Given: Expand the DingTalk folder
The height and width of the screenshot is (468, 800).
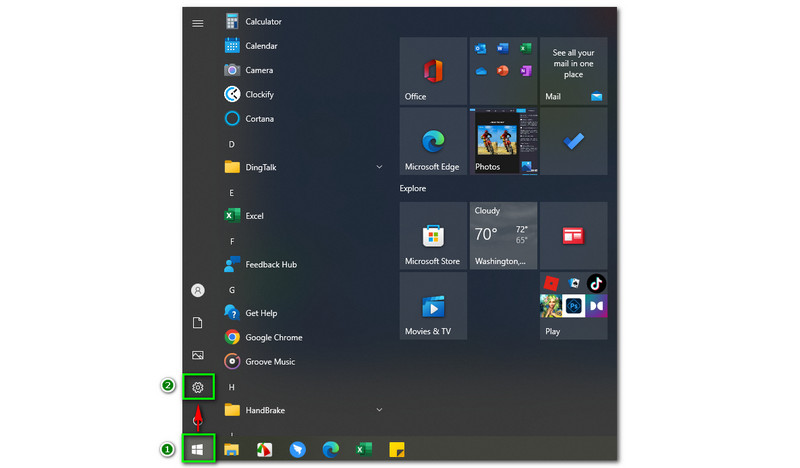Looking at the screenshot, I should tap(379, 167).
